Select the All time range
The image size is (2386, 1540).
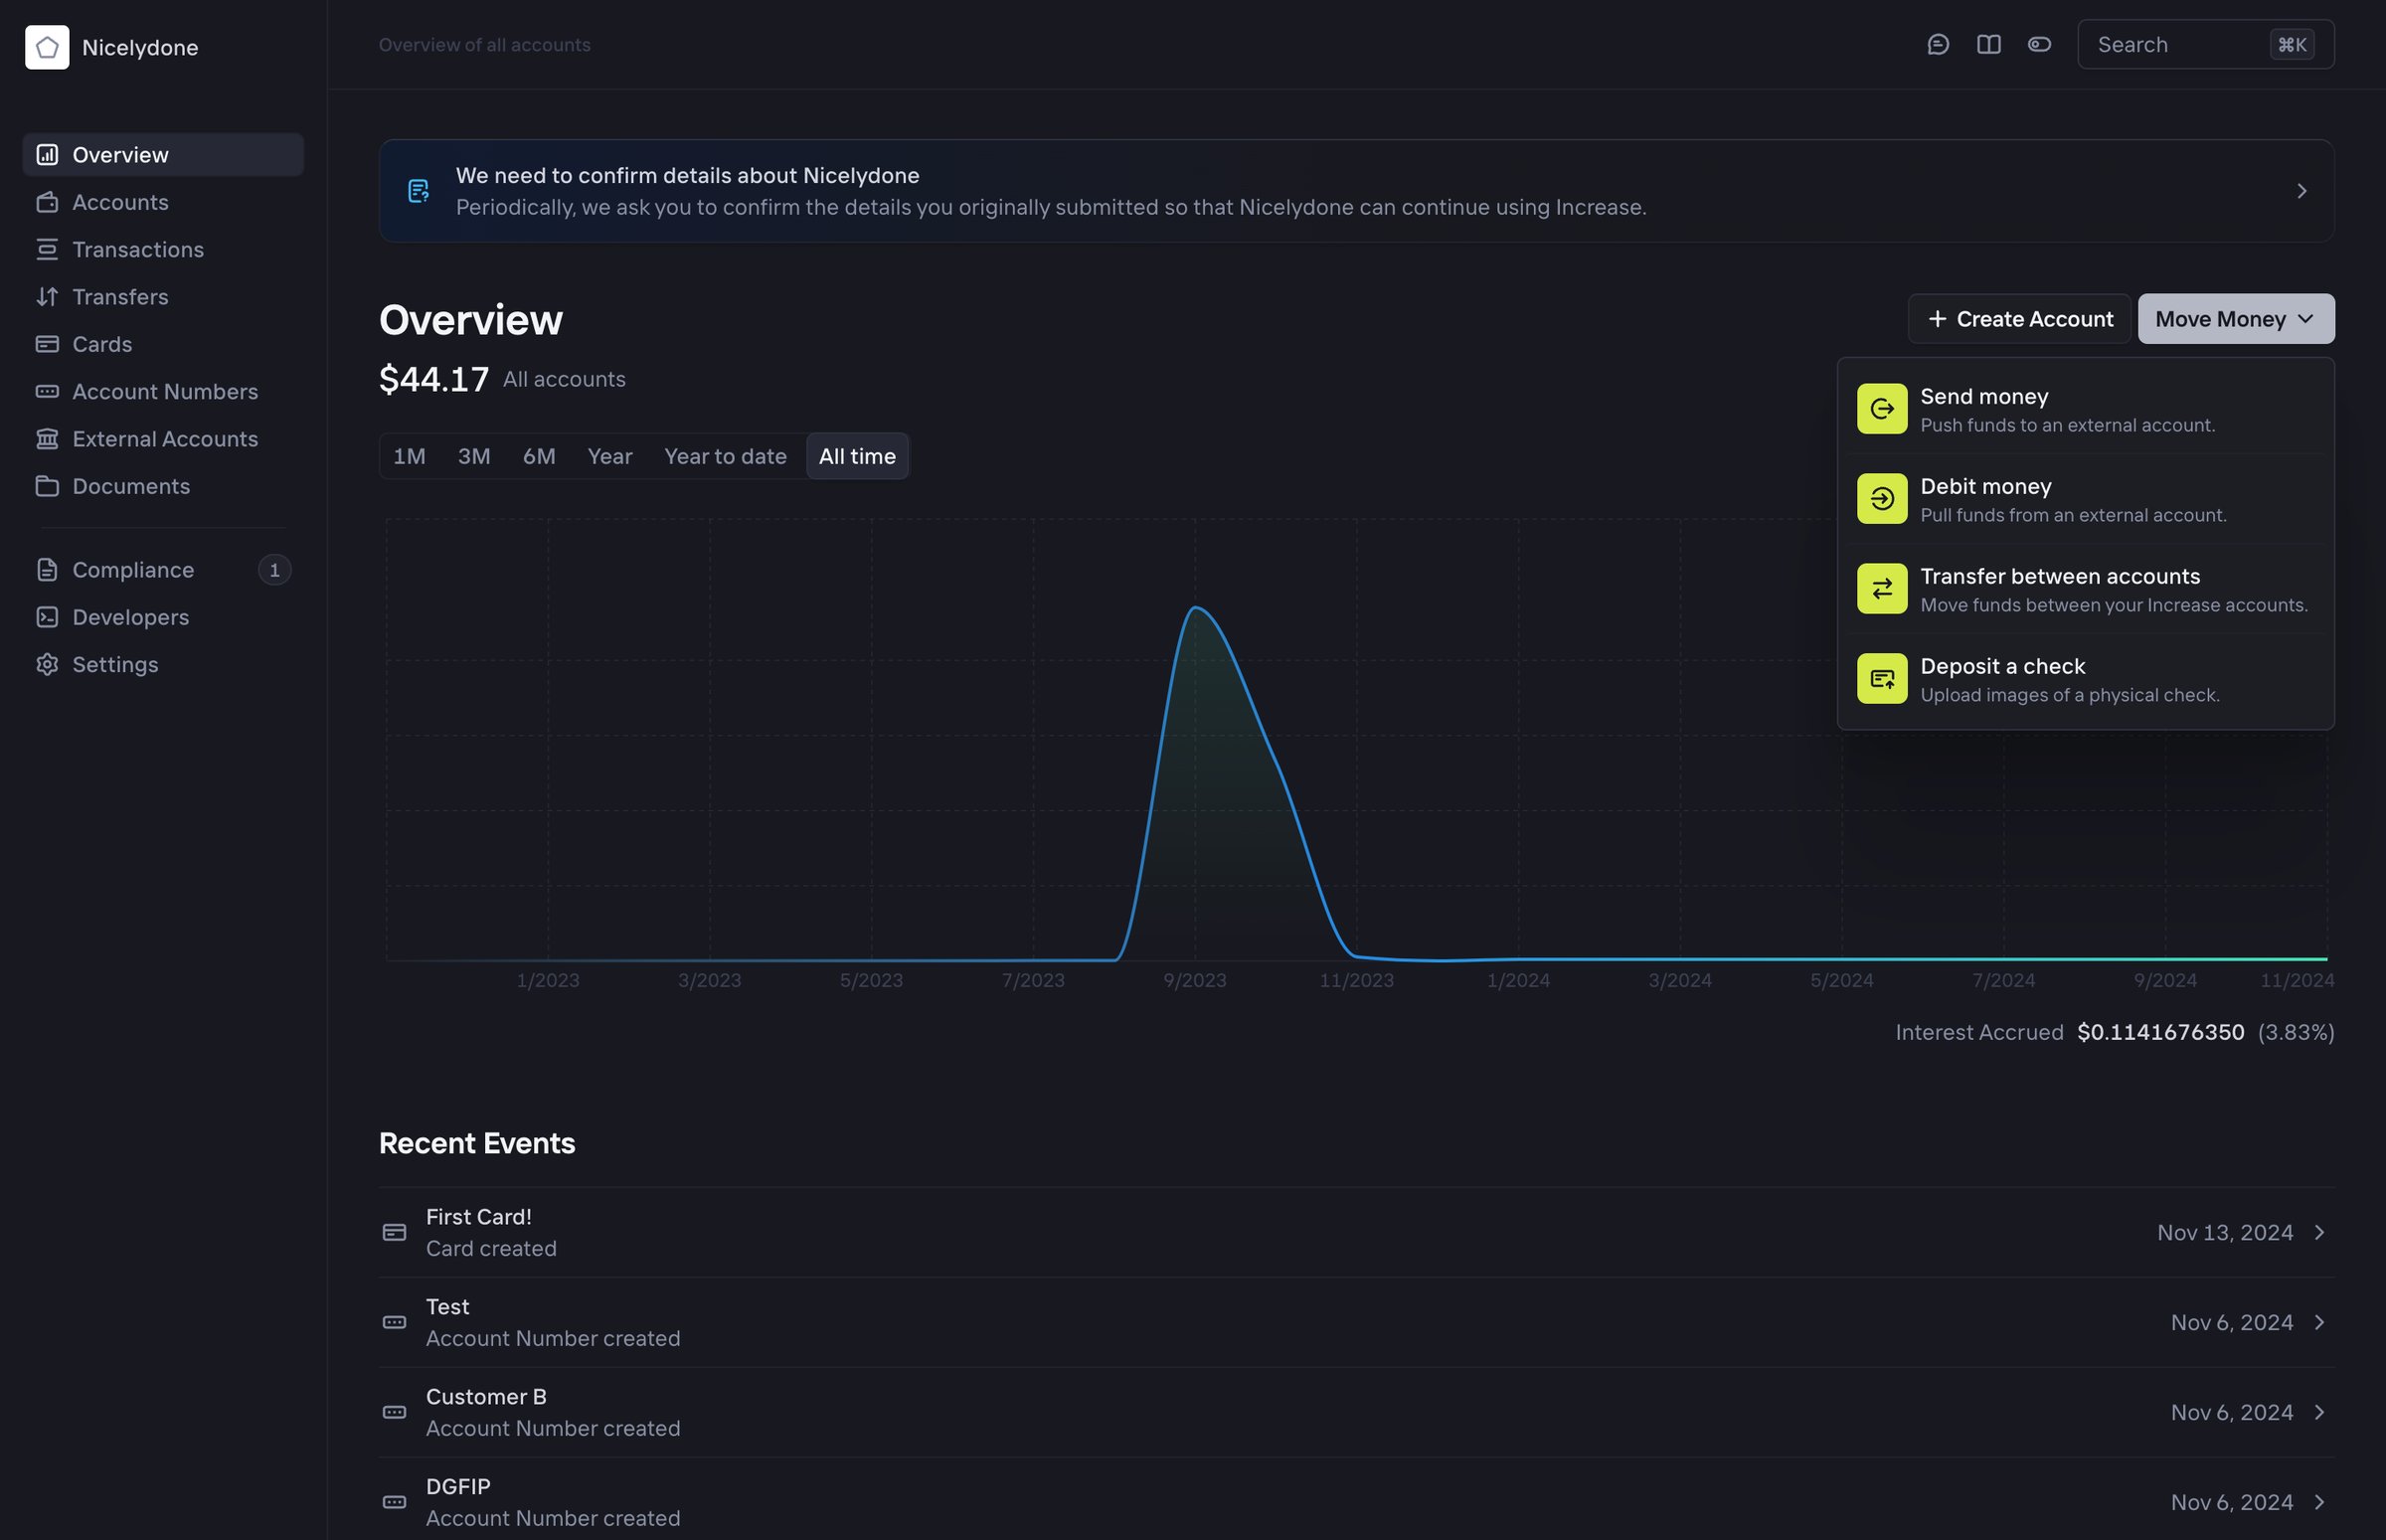coord(857,456)
